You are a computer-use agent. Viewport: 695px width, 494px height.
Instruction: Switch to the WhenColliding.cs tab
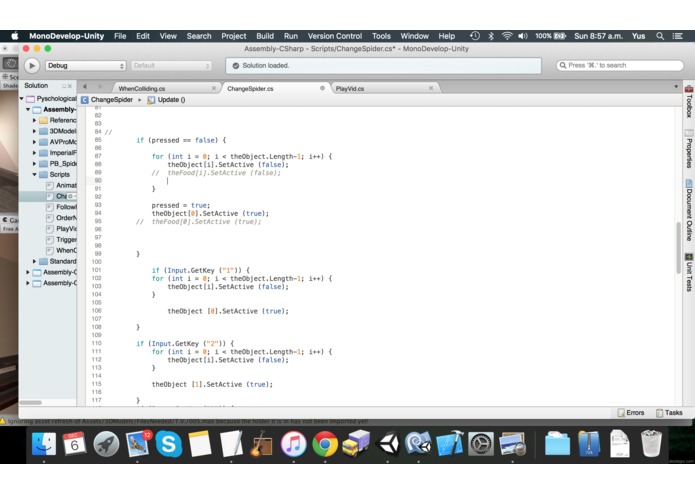click(142, 89)
